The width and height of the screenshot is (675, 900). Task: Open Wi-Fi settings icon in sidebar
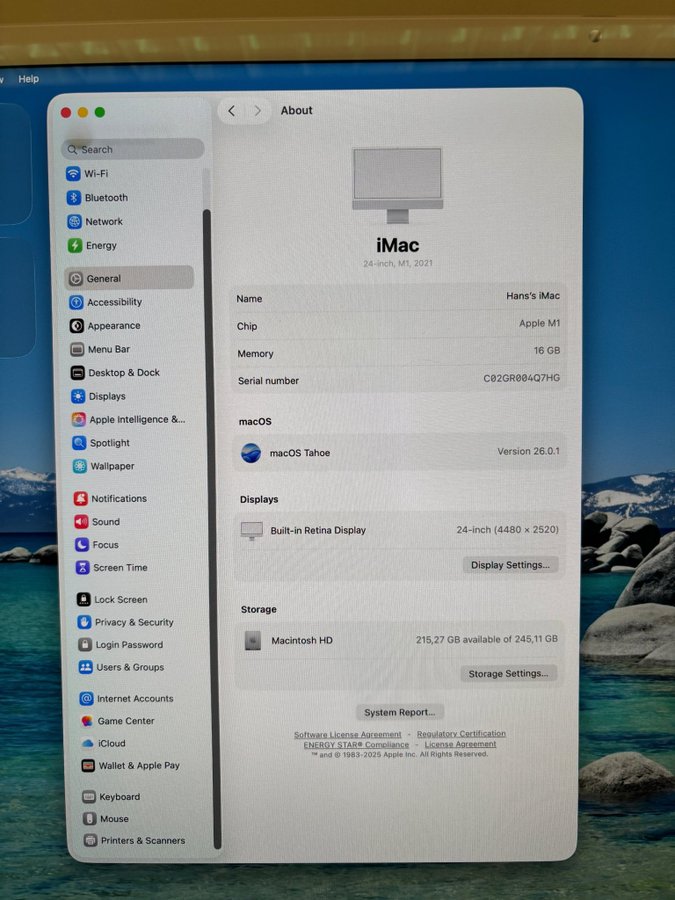coord(73,173)
